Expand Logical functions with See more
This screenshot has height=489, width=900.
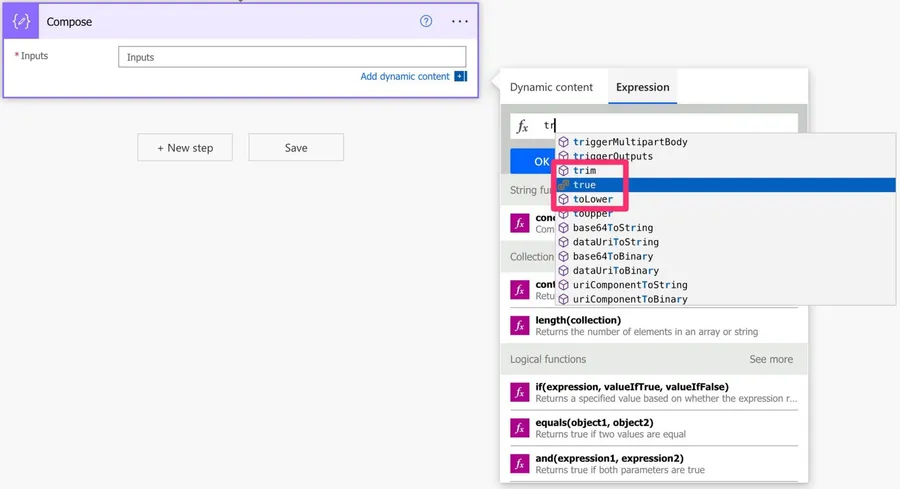771,359
